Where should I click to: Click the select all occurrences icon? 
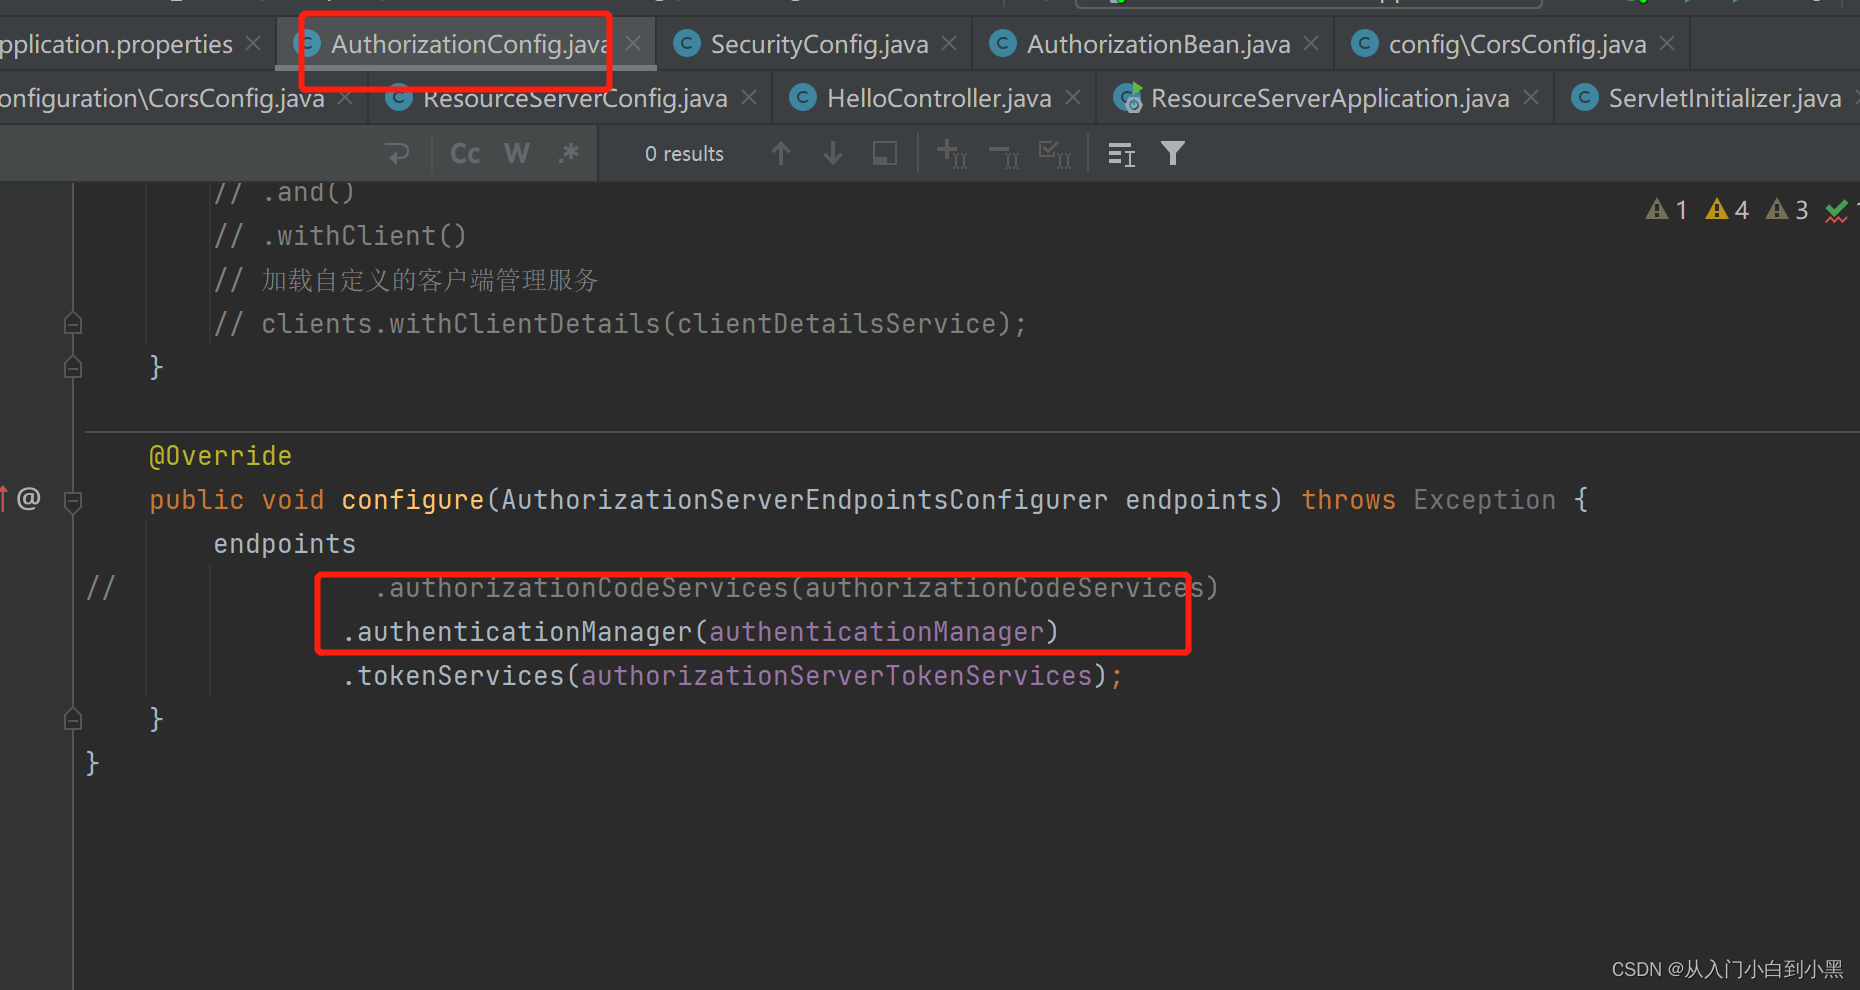tap(885, 153)
